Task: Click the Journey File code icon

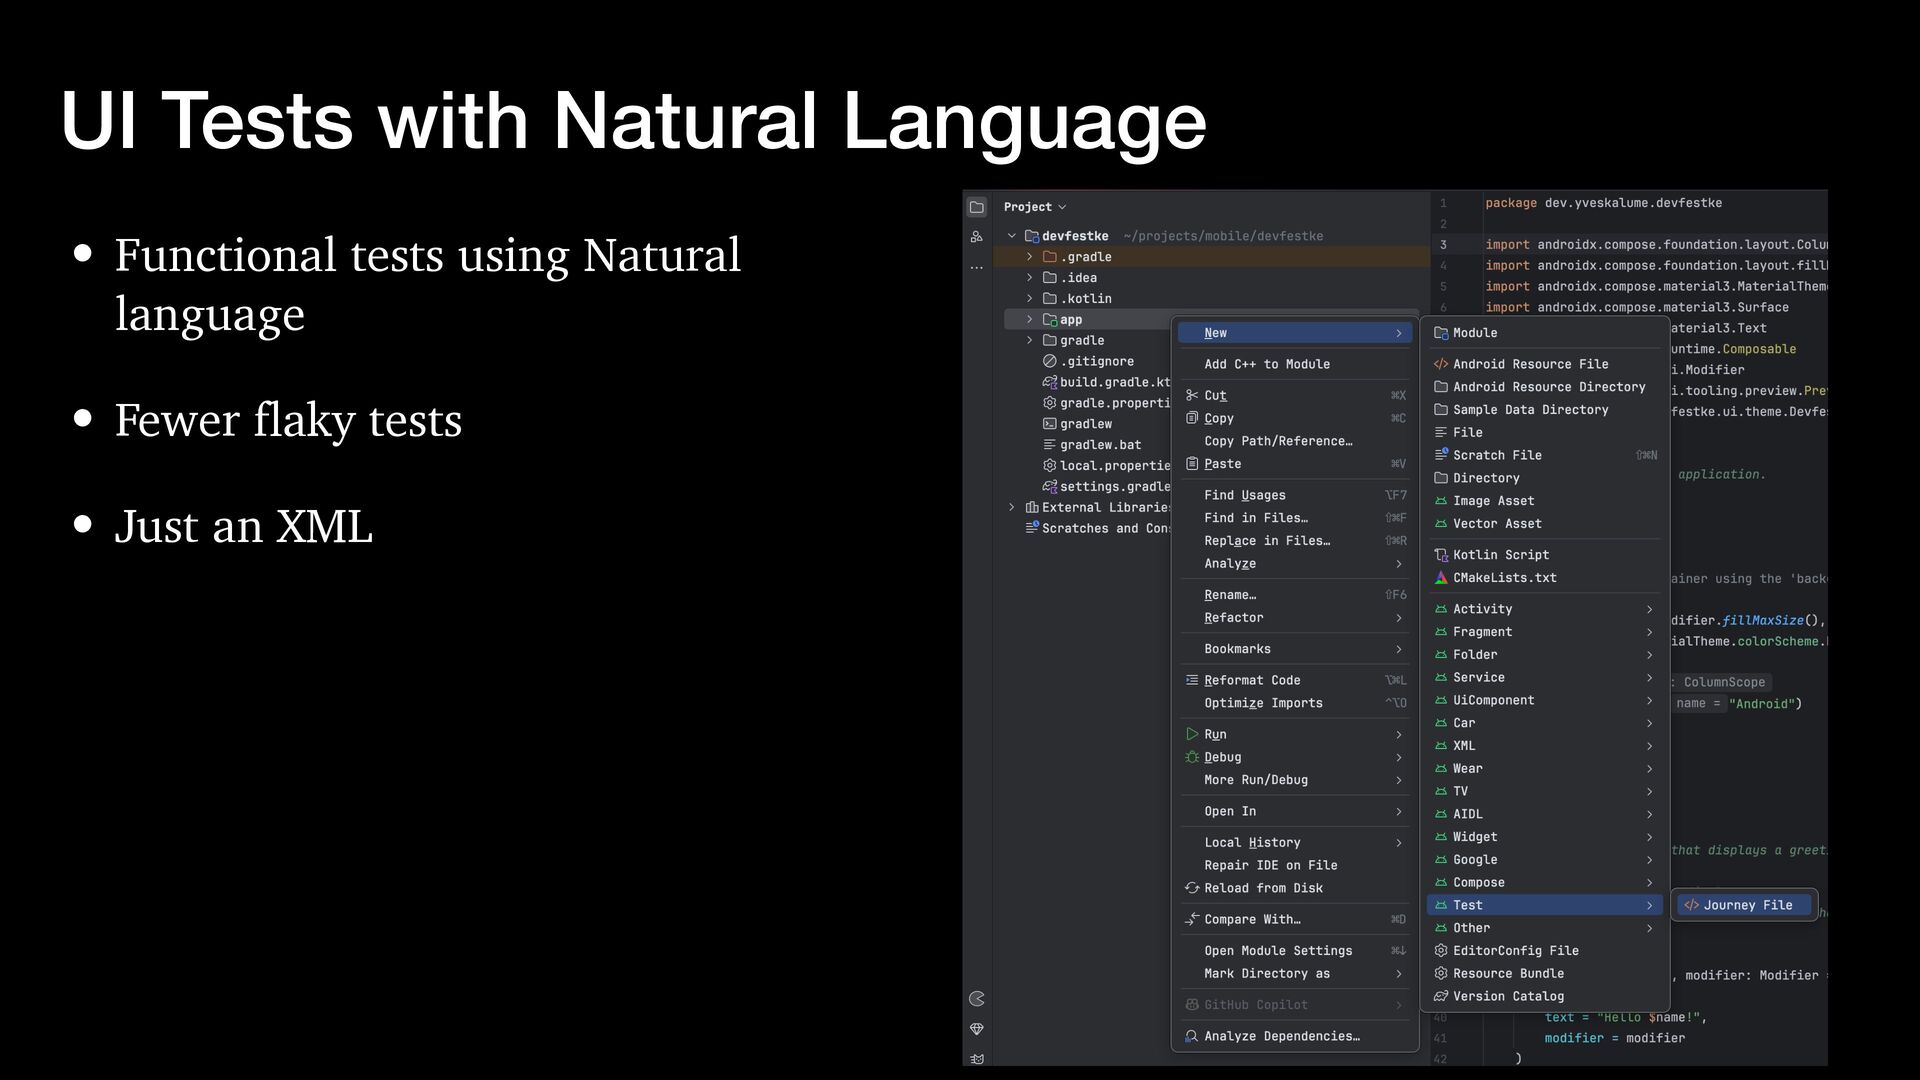Action: click(x=1691, y=905)
